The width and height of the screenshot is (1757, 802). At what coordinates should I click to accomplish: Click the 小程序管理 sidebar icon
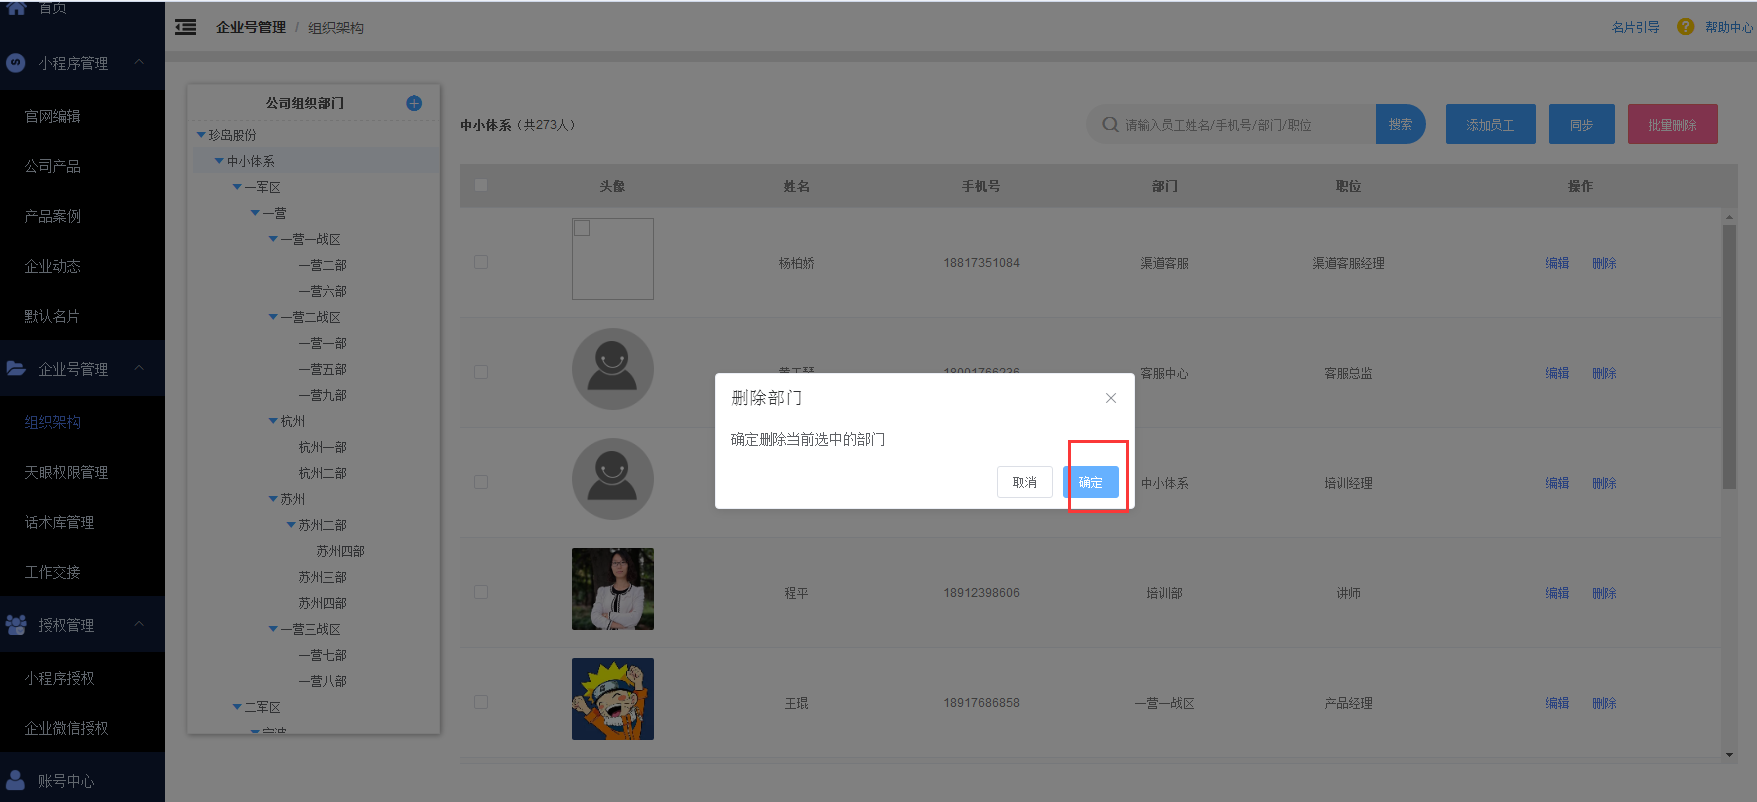[x=16, y=63]
